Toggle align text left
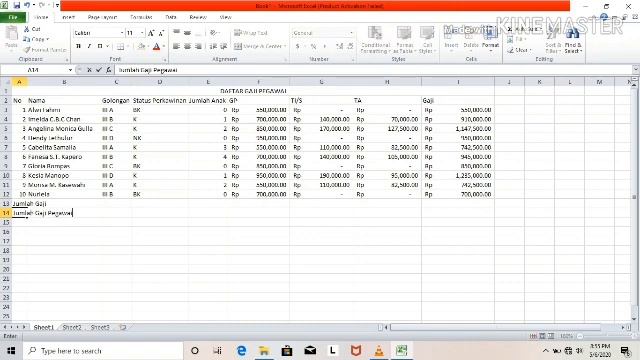640x360 pixels. point(176,47)
